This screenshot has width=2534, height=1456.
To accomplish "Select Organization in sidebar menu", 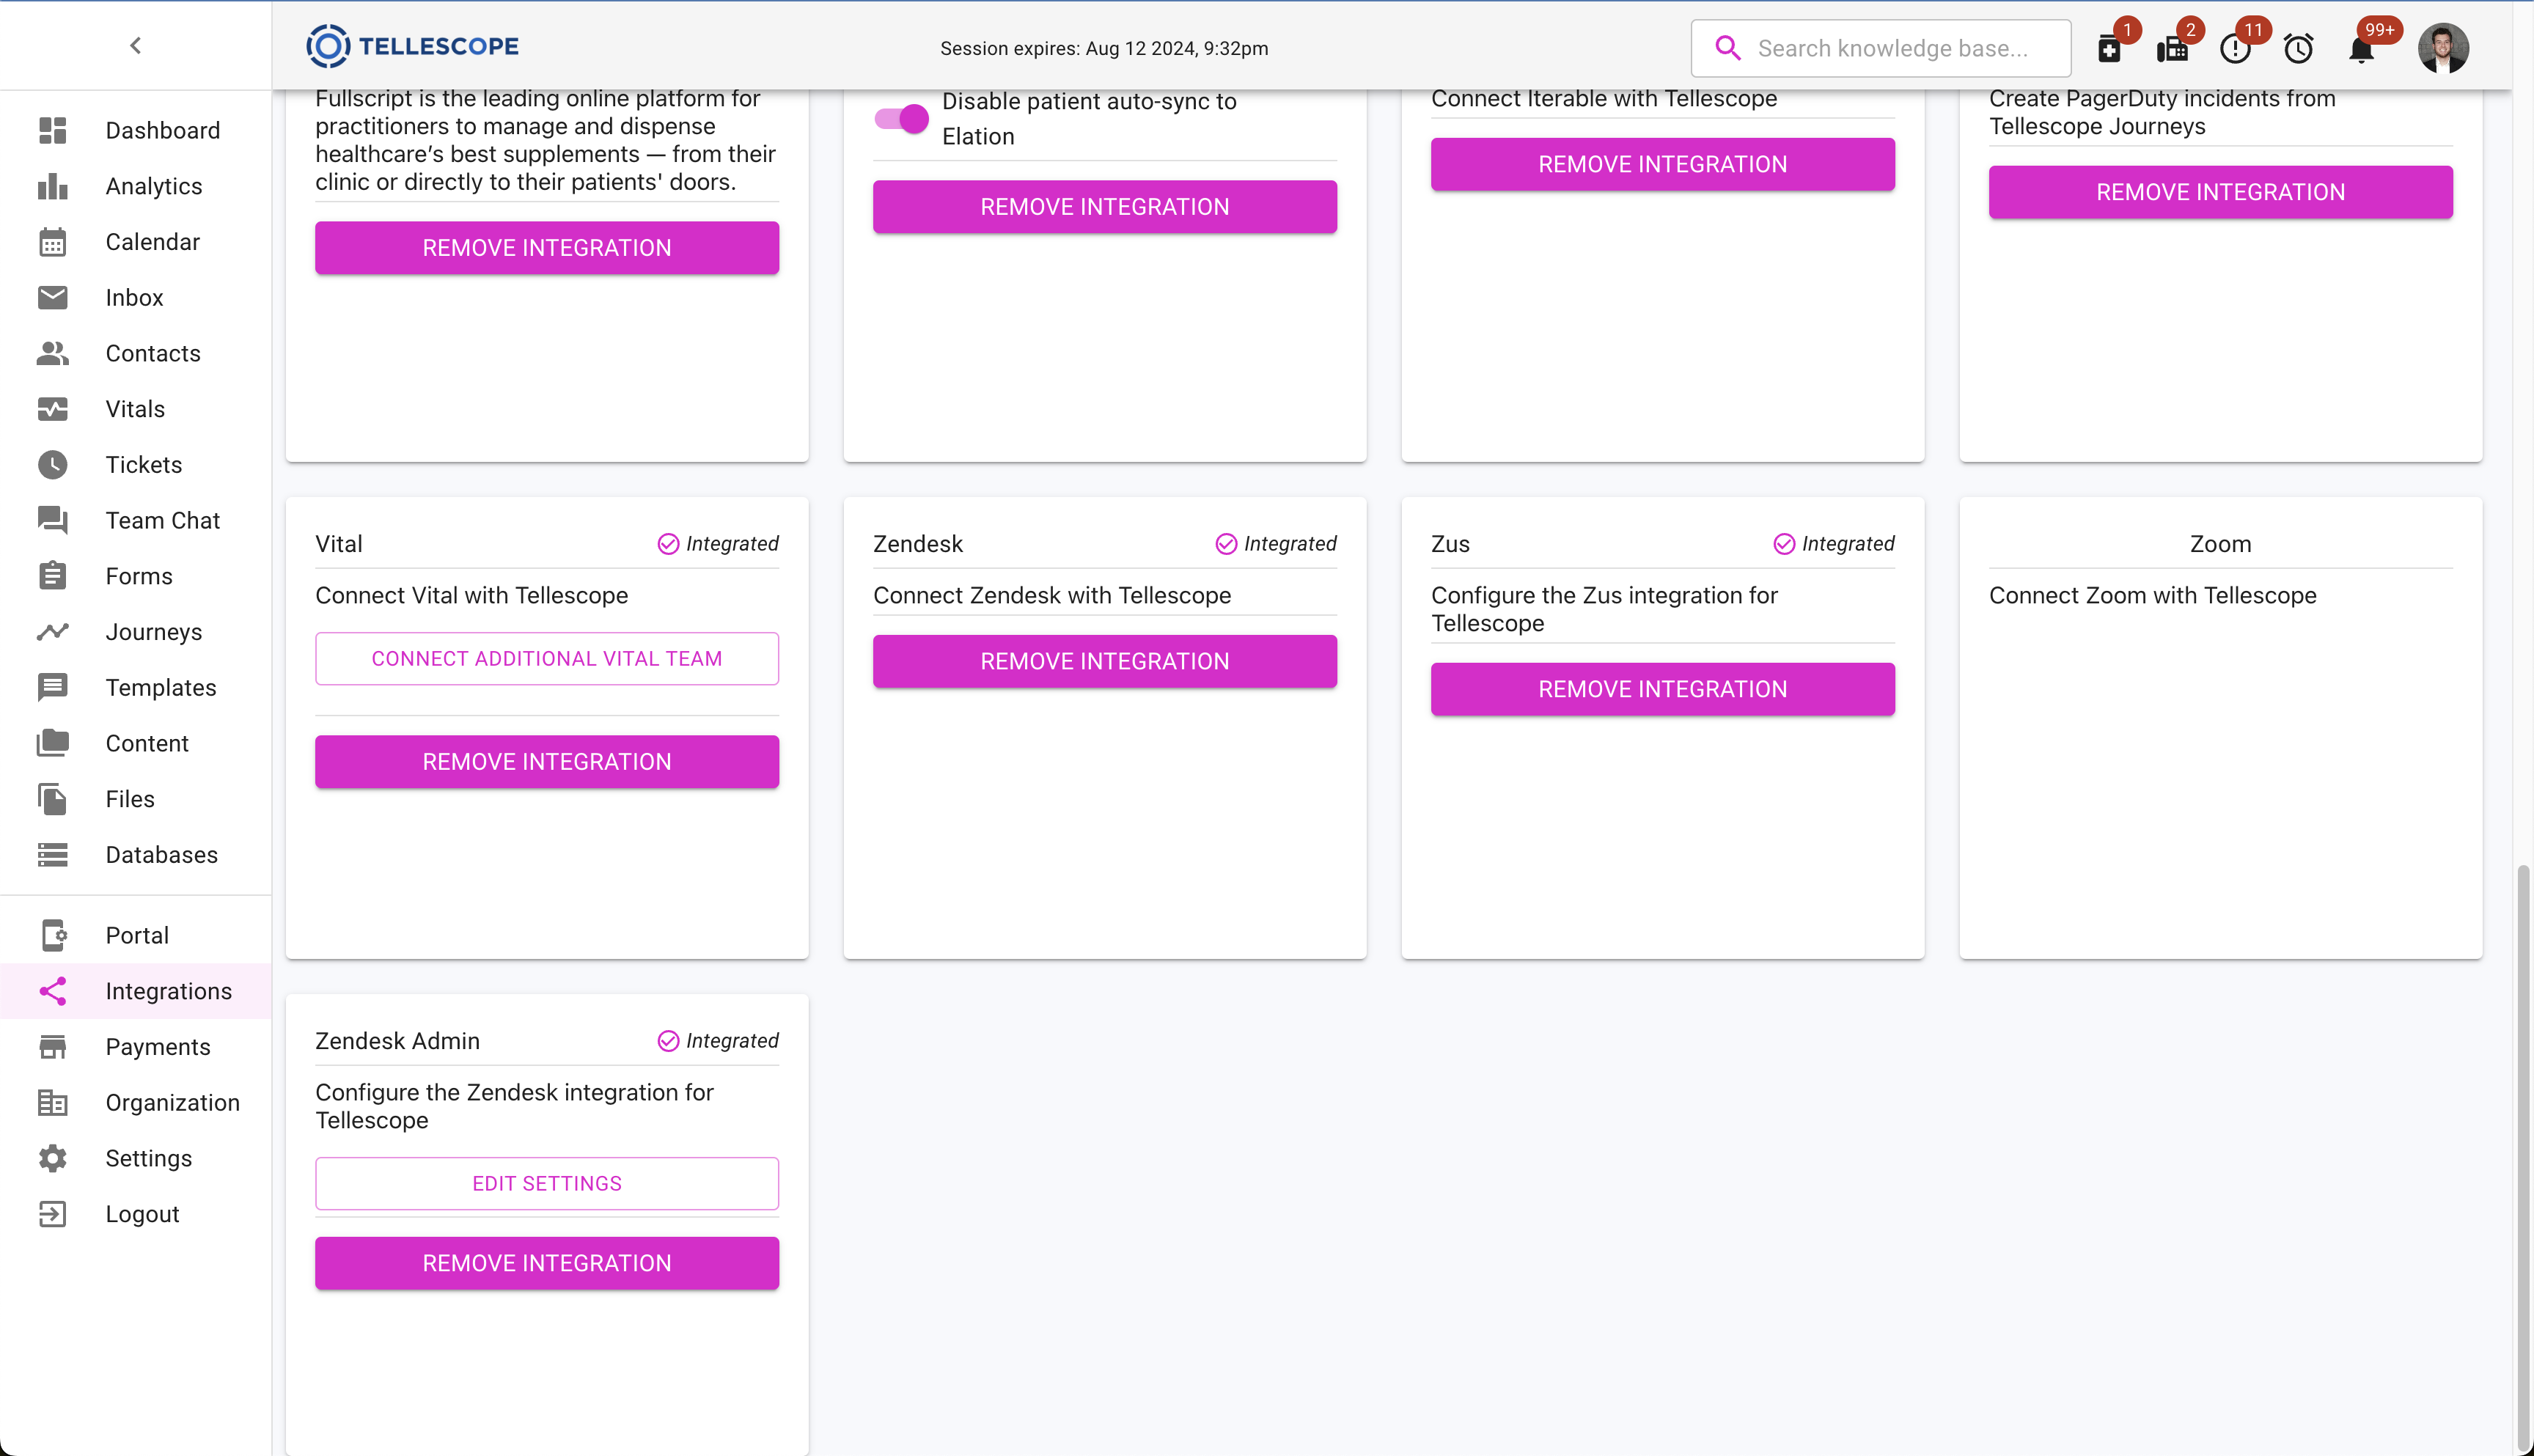I will click(173, 1102).
